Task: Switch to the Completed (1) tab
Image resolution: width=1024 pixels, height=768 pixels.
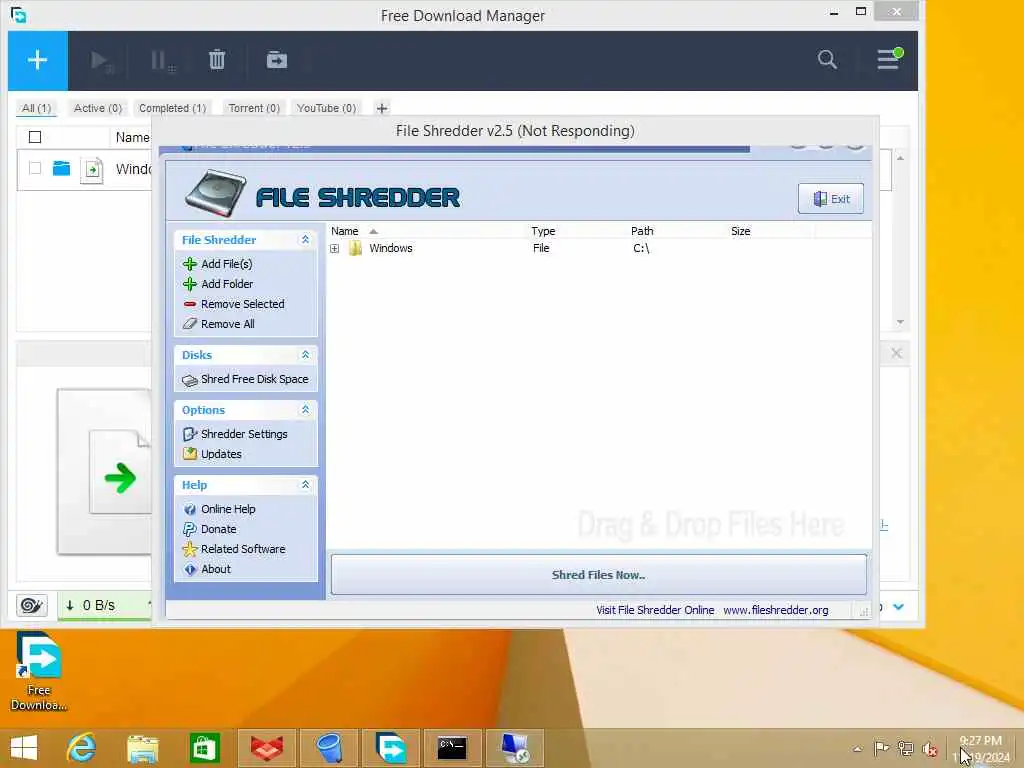Action: pyautogui.click(x=172, y=108)
